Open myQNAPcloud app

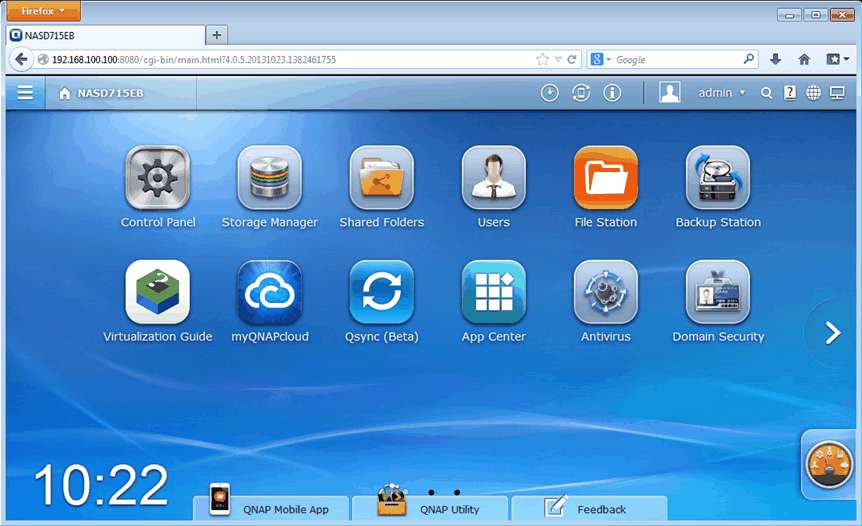tap(269, 293)
